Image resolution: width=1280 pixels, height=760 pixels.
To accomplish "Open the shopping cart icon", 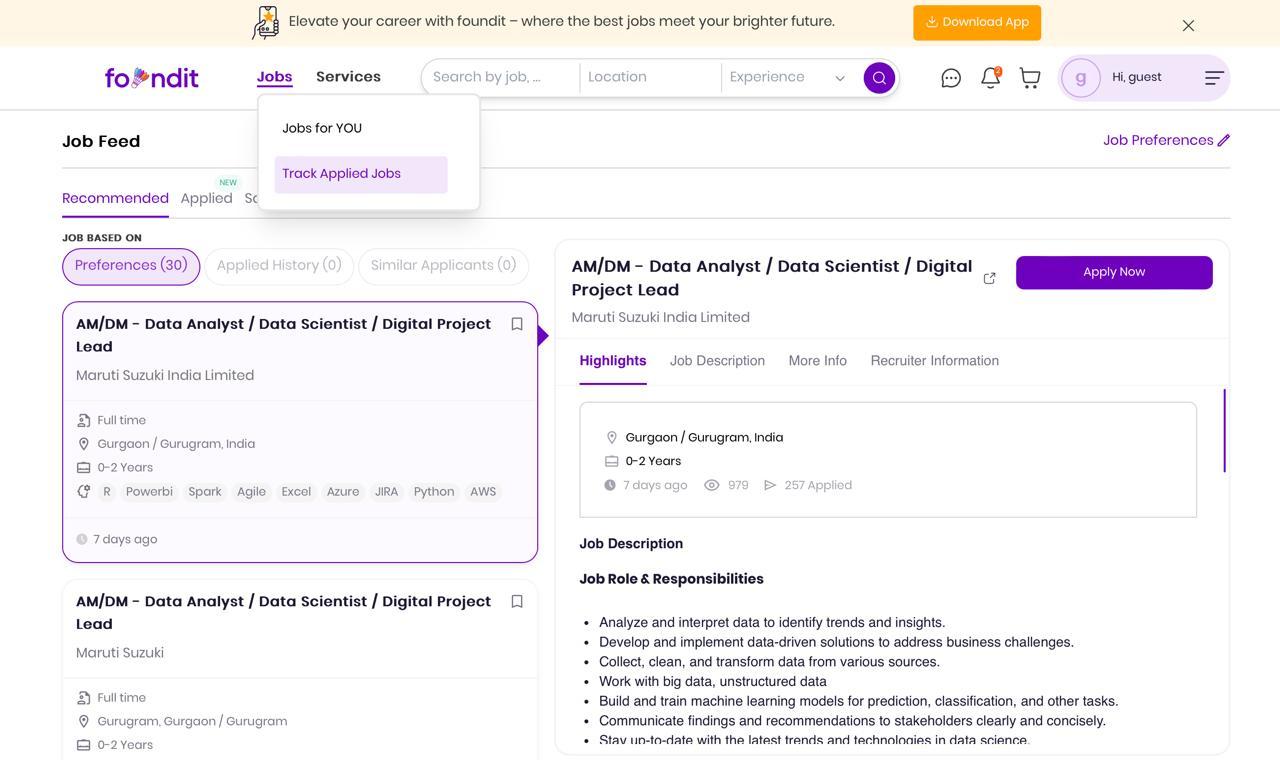I will pyautogui.click(x=1030, y=78).
